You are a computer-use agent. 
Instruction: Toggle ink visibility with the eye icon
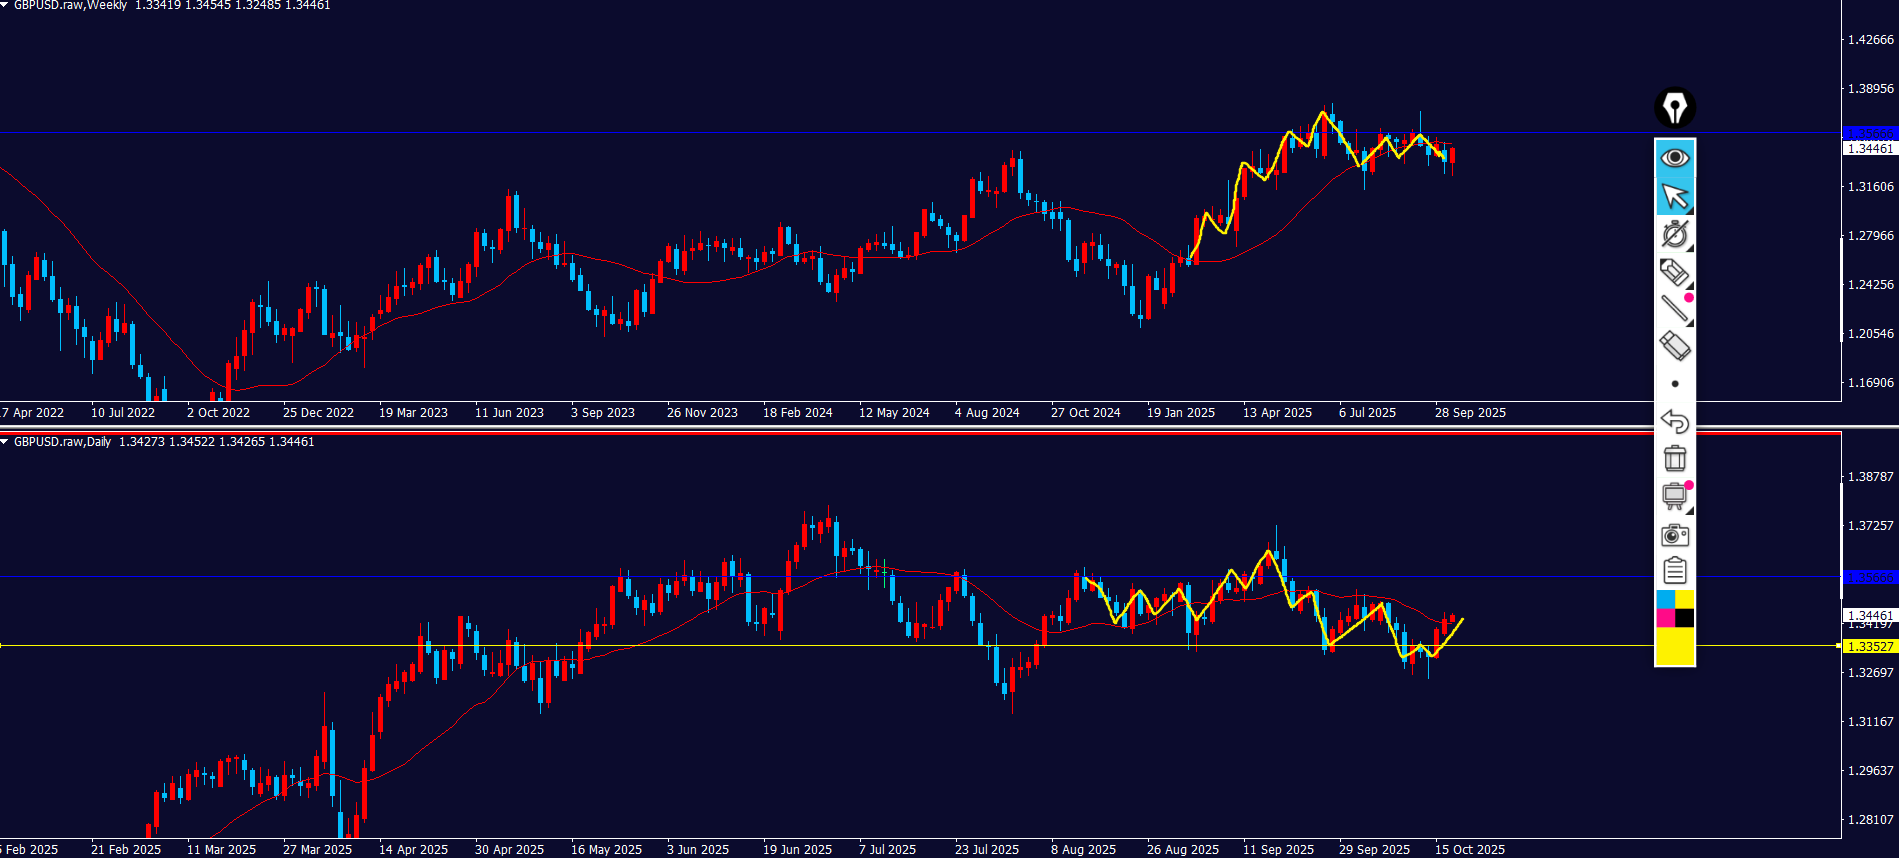pos(1675,158)
